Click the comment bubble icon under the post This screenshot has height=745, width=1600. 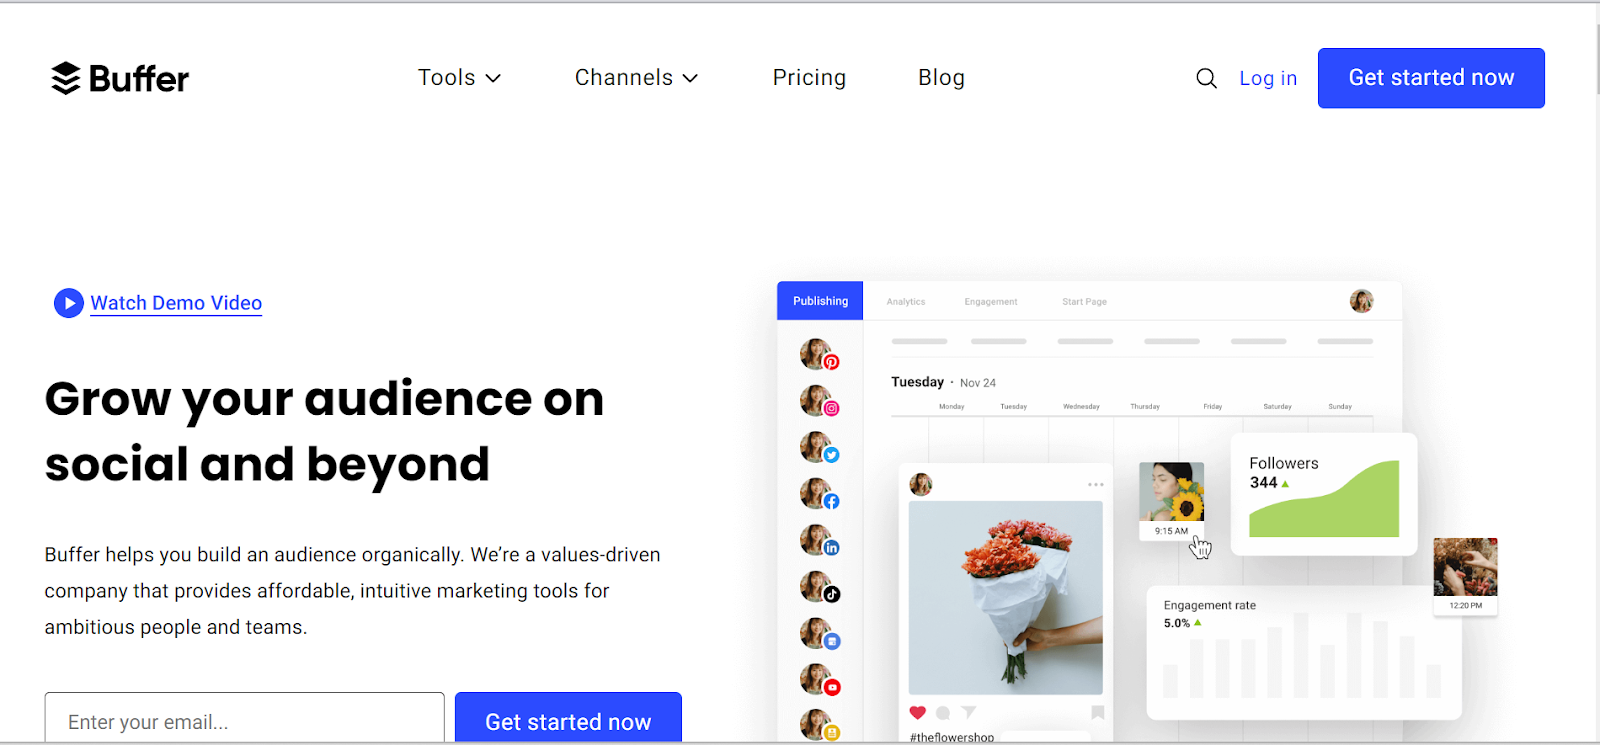943,713
